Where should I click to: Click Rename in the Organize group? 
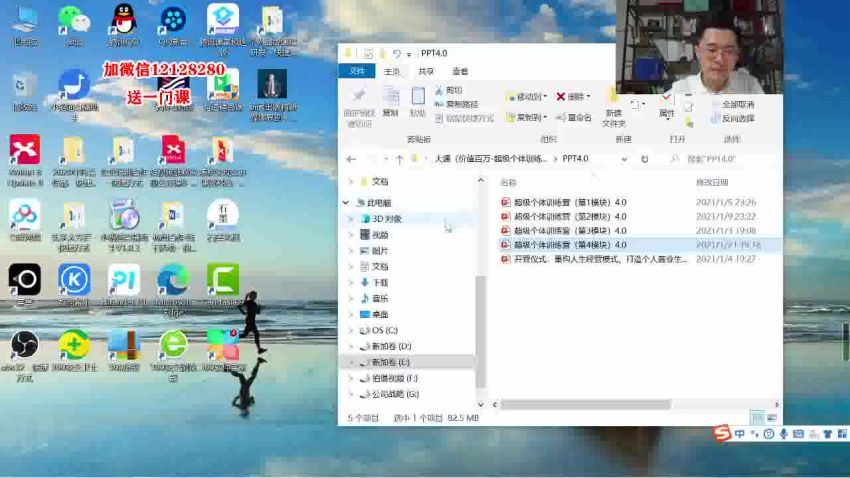tap(574, 118)
